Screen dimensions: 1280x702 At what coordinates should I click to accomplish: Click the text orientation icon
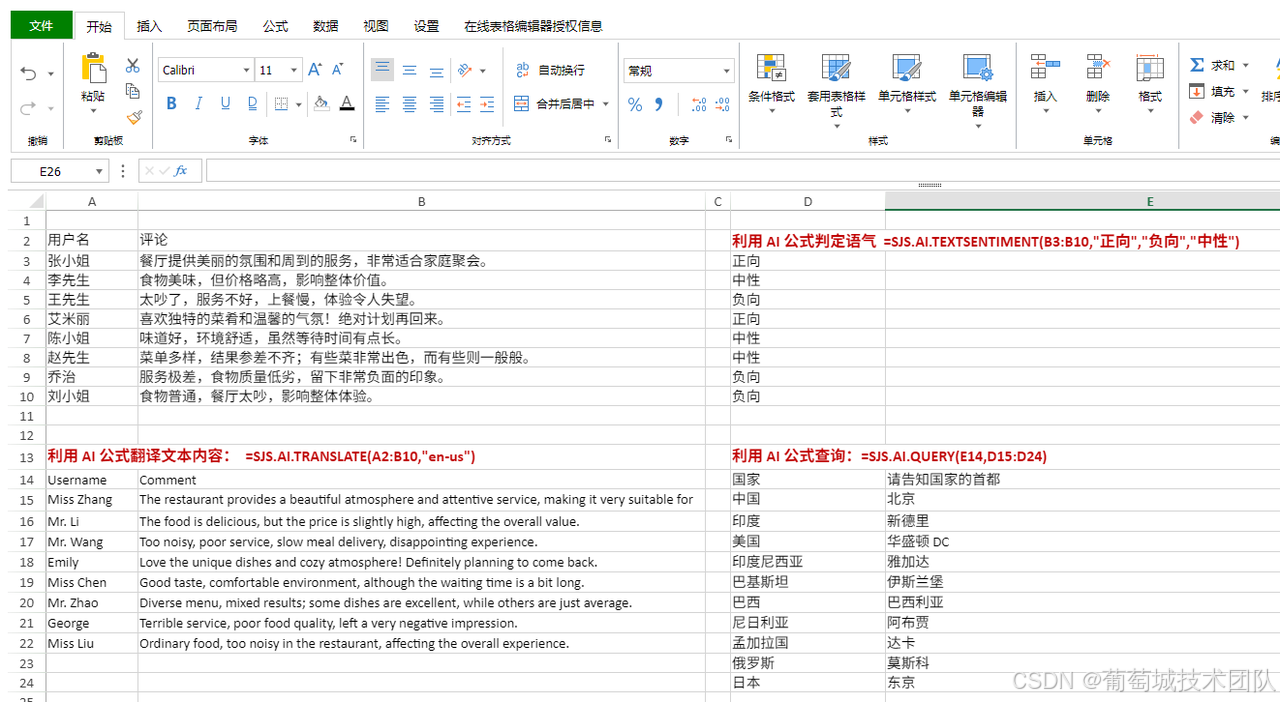464,70
